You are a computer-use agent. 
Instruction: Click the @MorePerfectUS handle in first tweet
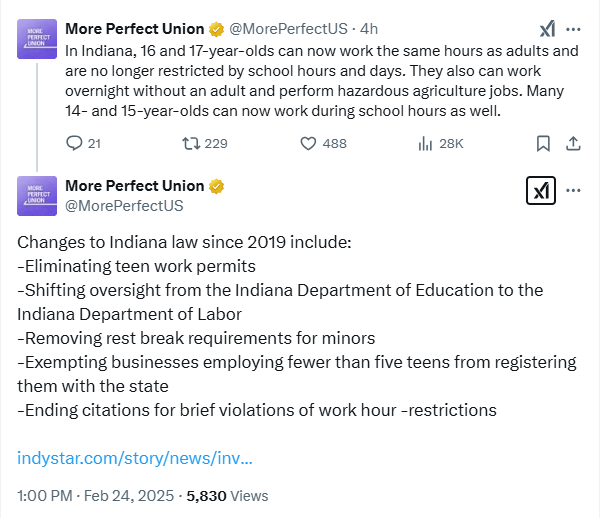tap(288, 29)
